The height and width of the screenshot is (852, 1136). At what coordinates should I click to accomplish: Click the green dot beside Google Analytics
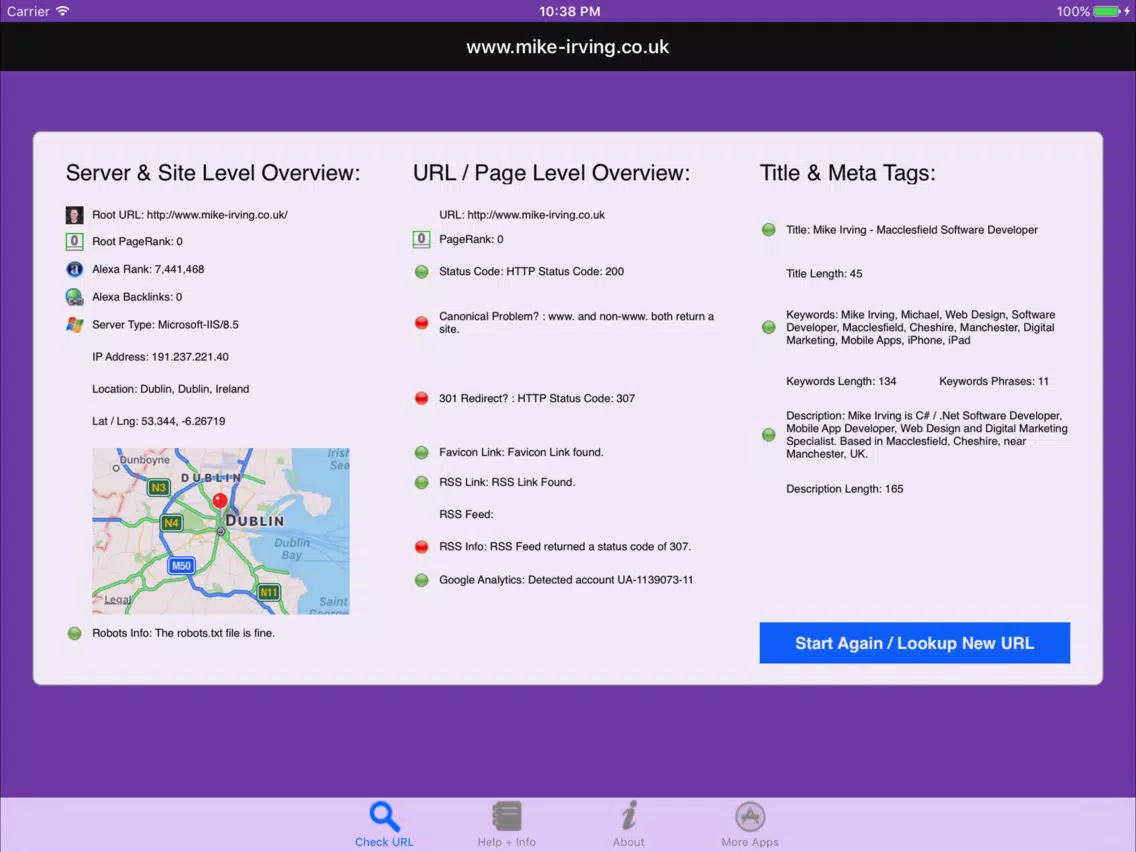422,580
